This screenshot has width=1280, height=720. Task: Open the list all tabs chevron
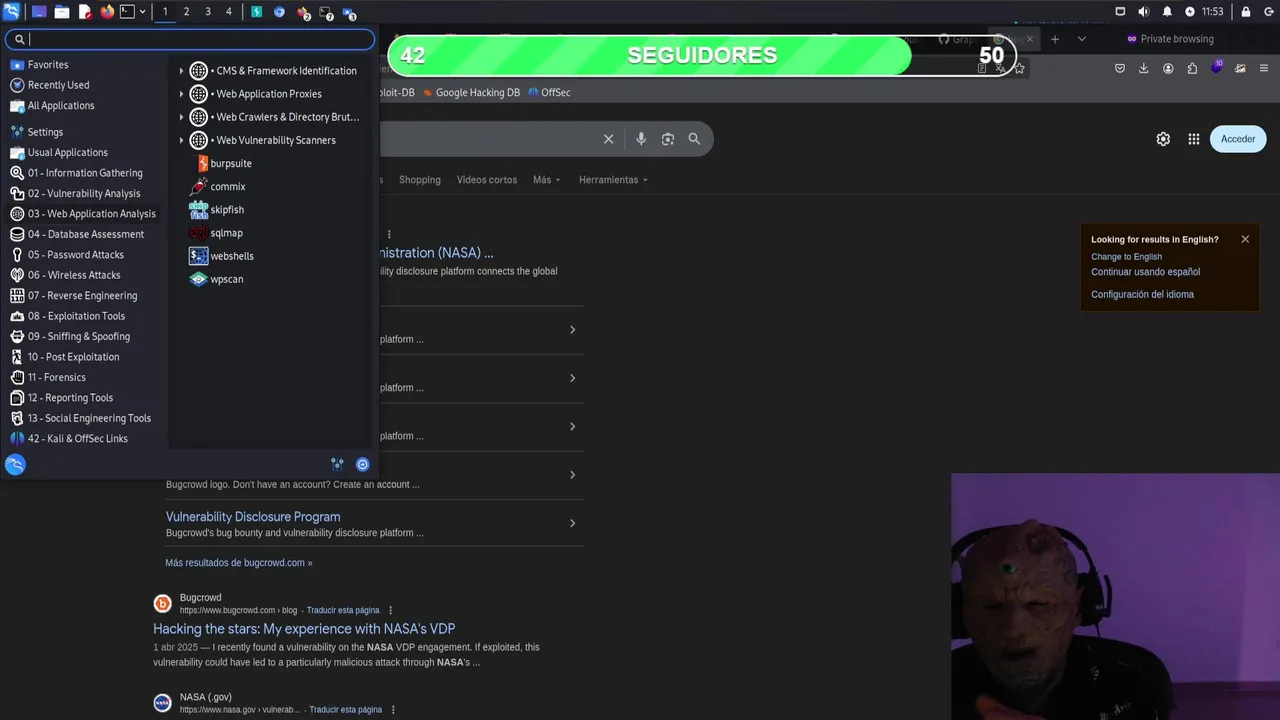click(1081, 39)
